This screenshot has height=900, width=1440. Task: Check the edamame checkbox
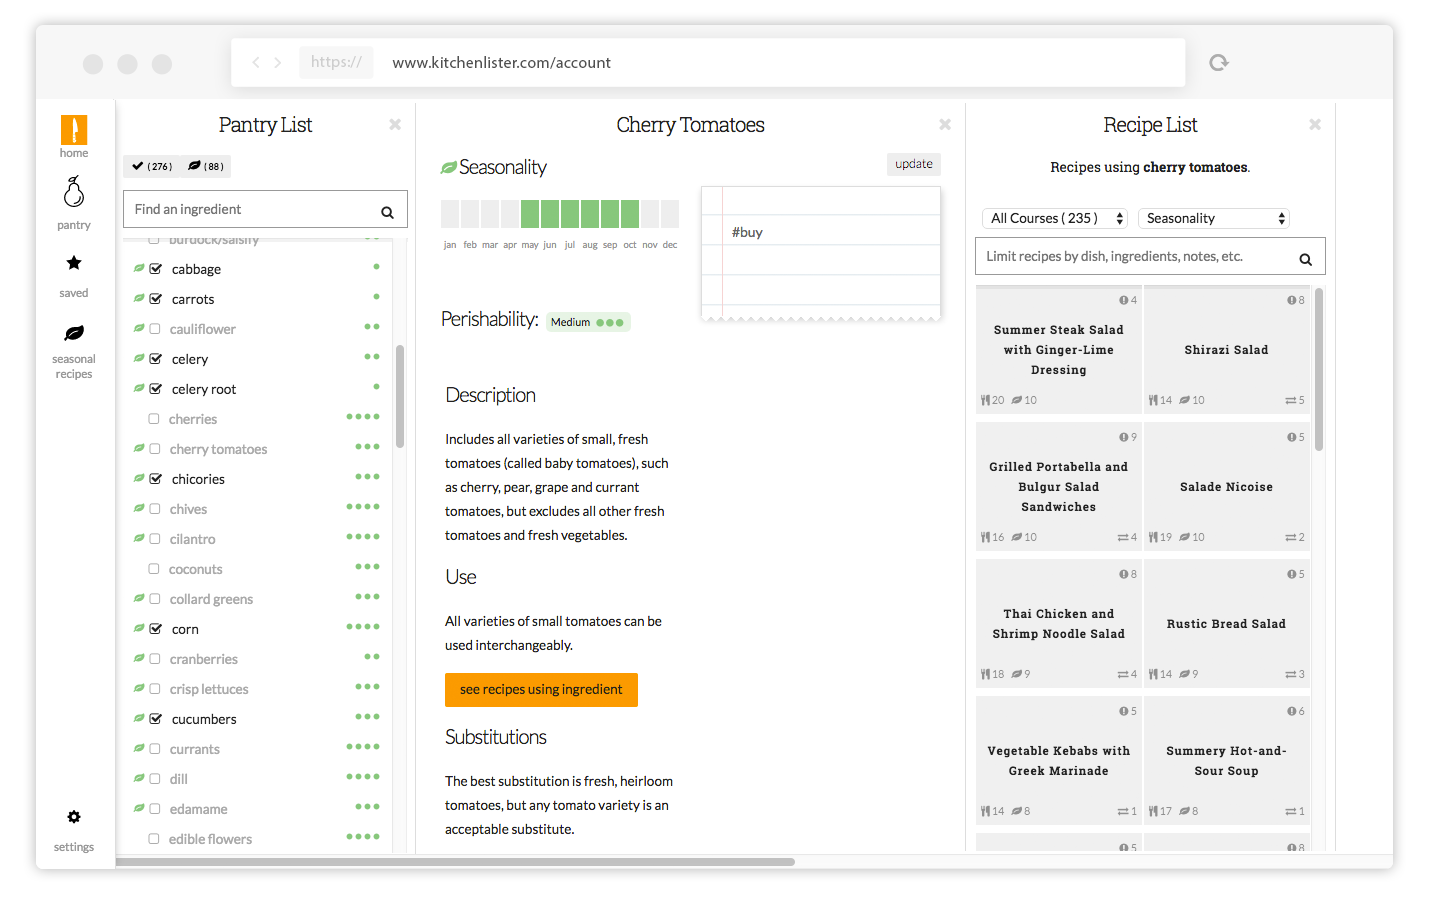click(x=155, y=808)
